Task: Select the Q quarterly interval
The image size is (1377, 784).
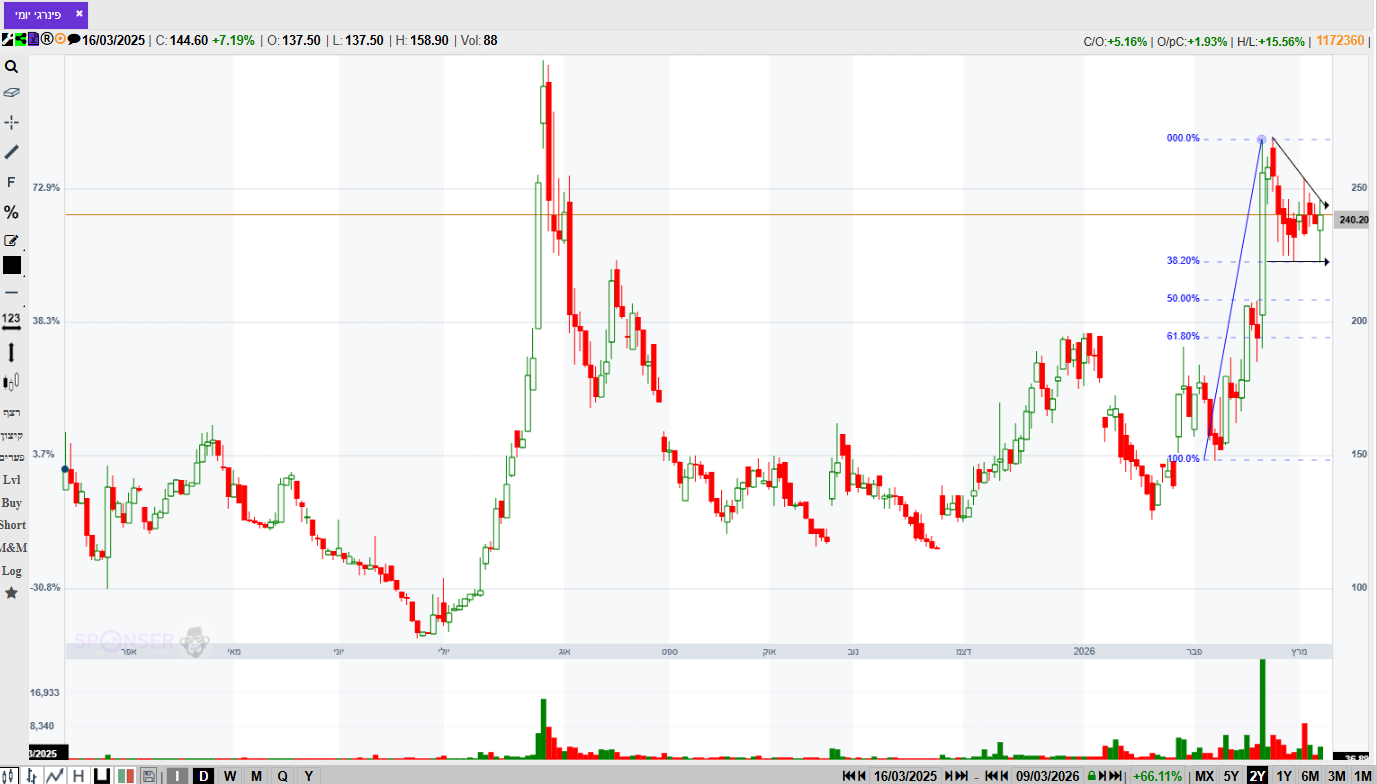Action: (x=282, y=776)
